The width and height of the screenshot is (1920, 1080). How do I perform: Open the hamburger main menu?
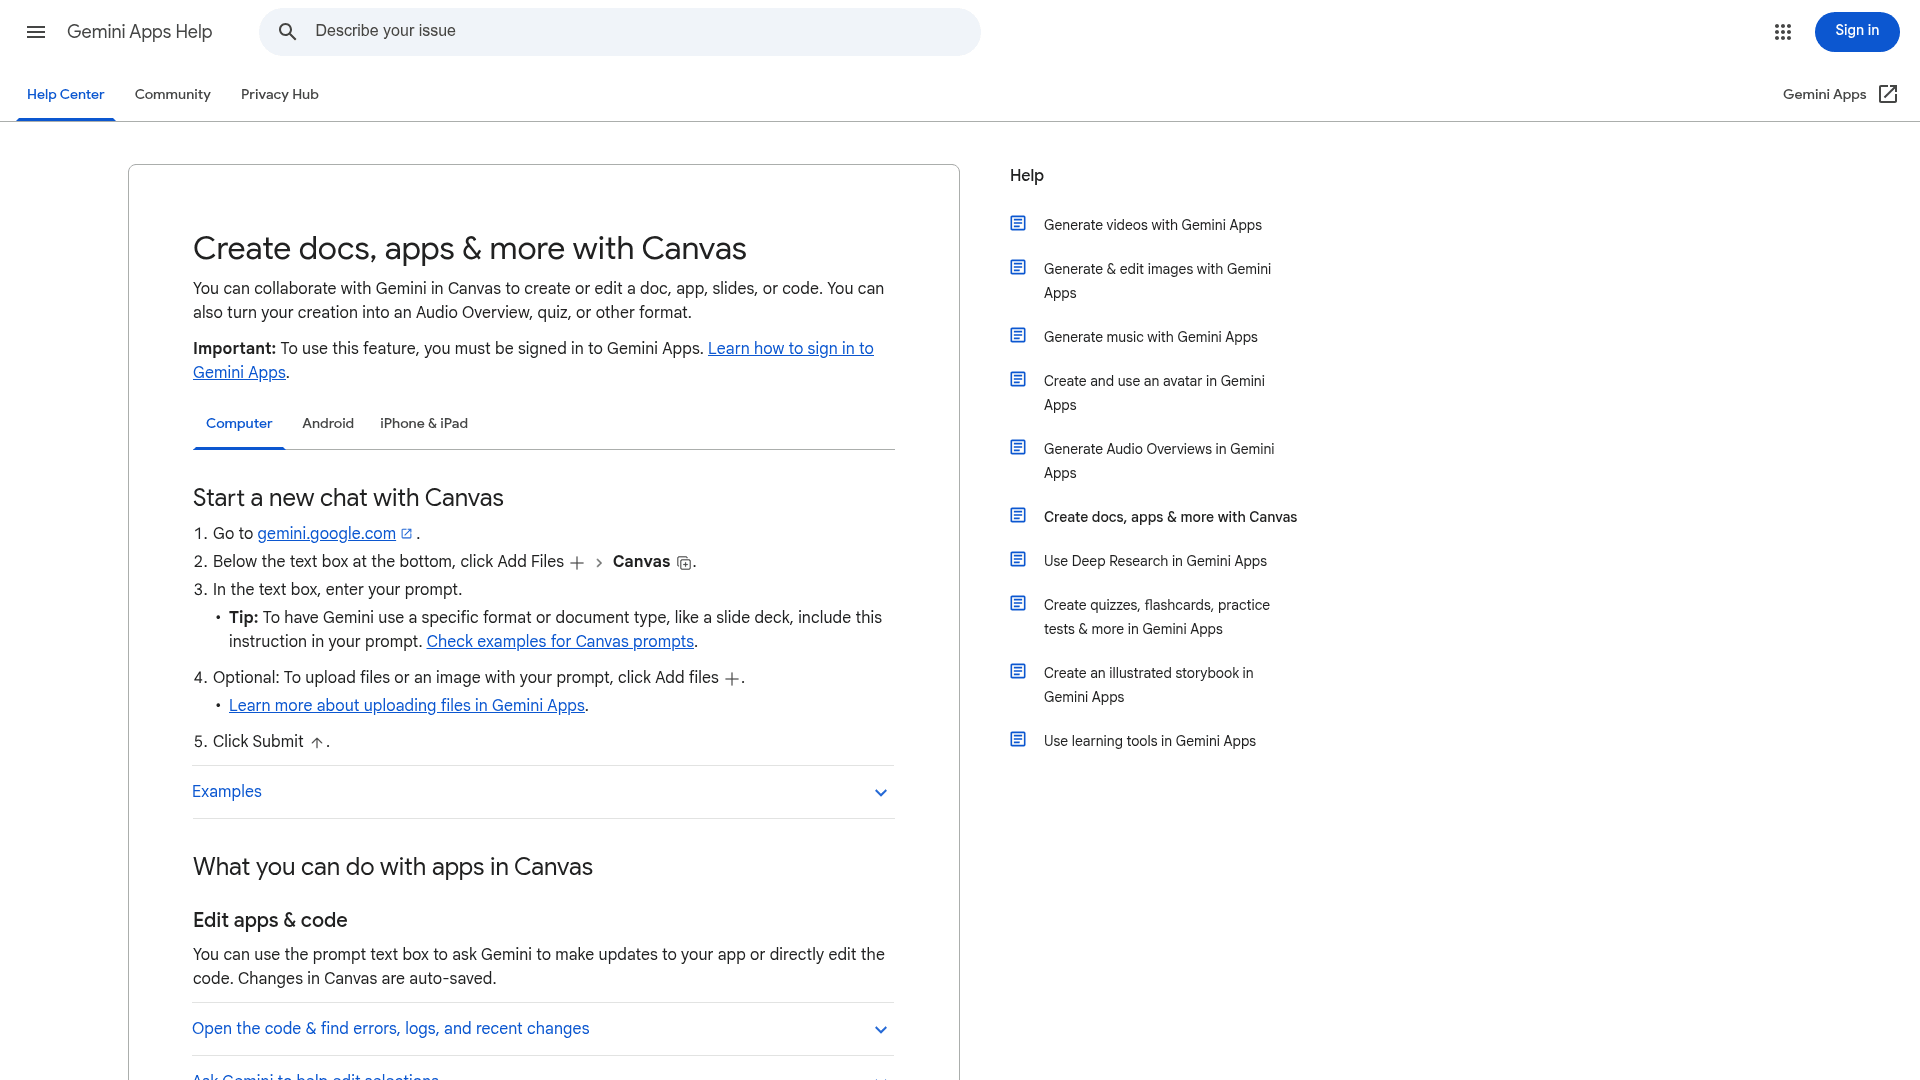[x=36, y=32]
